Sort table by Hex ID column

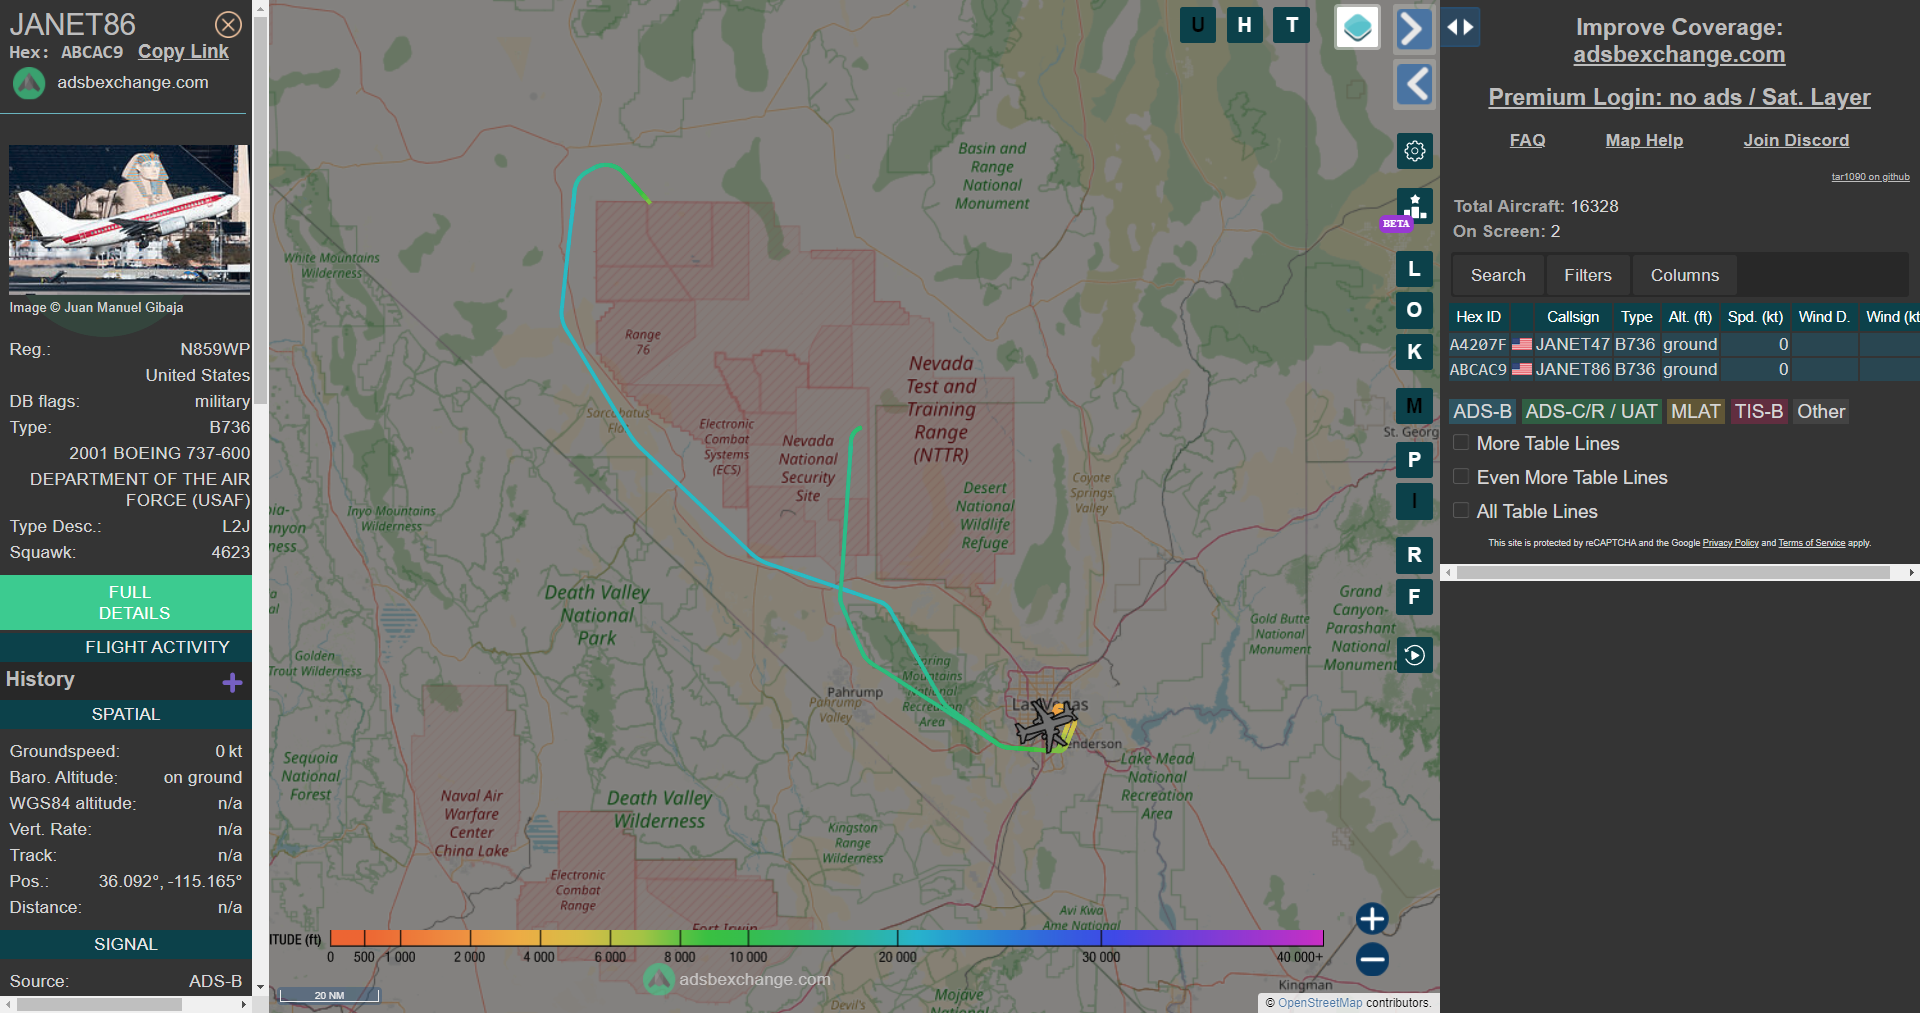pyautogui.click(x=1478, y=317)
